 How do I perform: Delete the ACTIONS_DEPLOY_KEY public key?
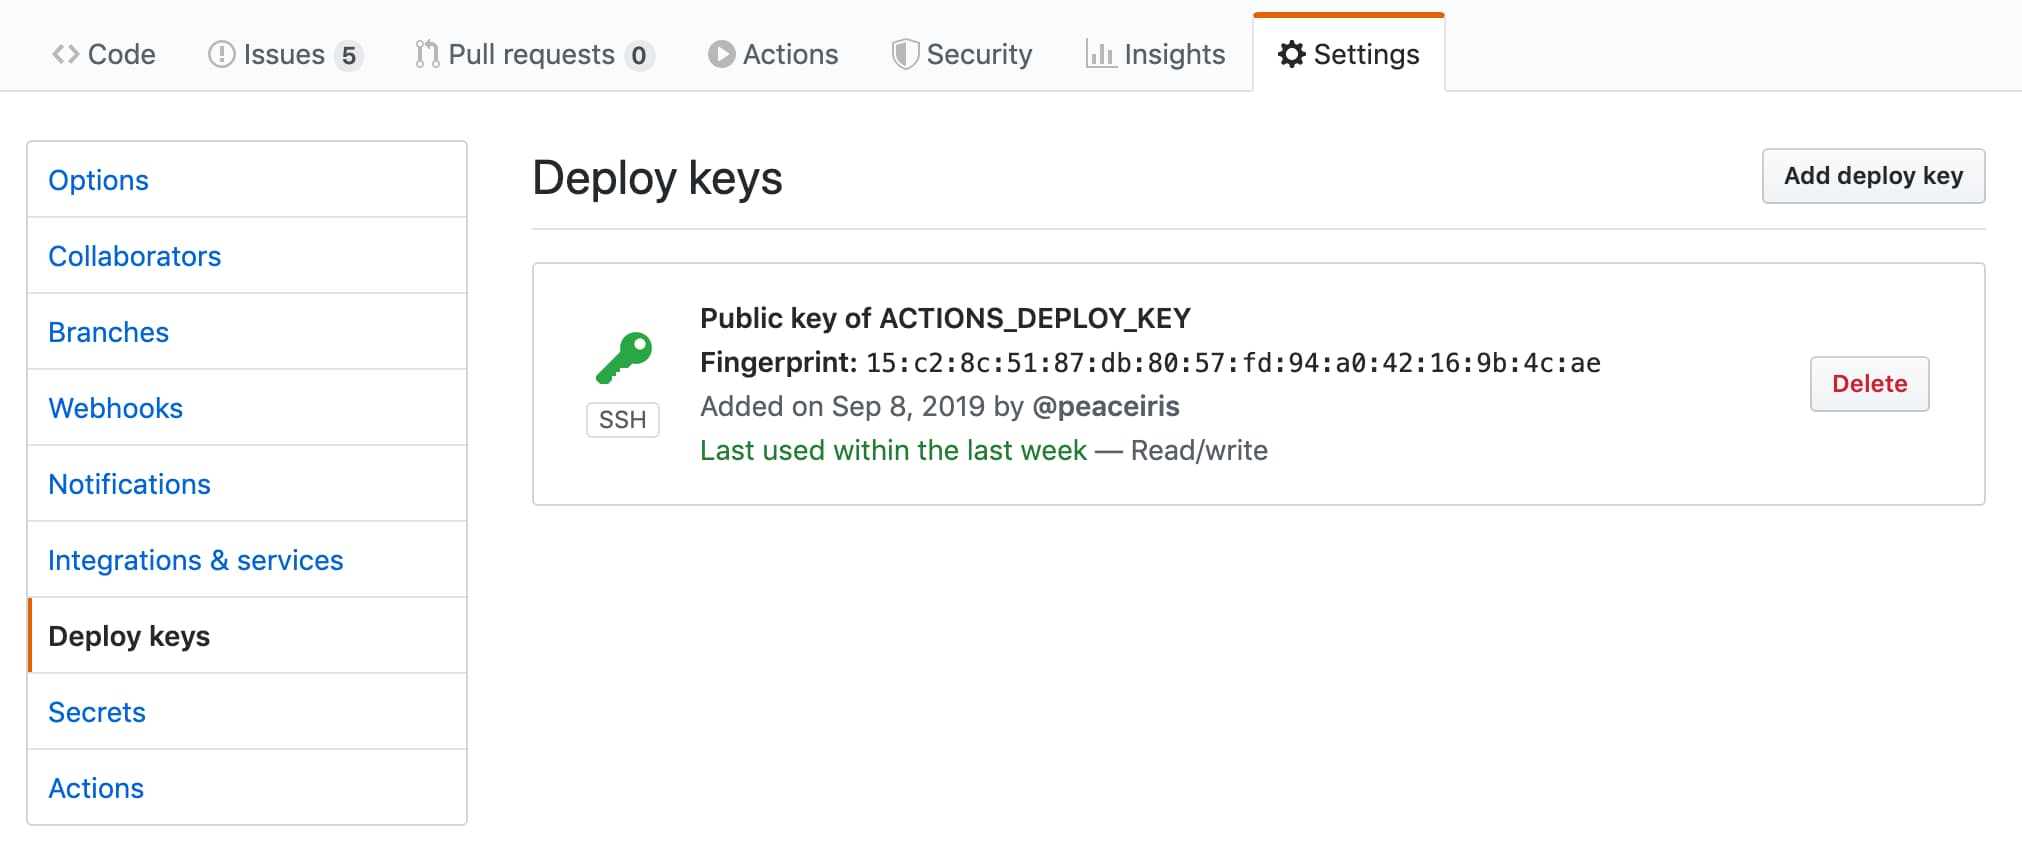coord(1868,384)
